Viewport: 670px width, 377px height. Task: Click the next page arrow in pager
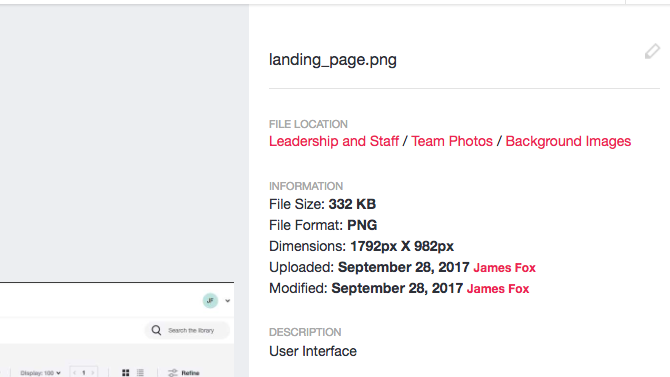click(x=93, y=373)
